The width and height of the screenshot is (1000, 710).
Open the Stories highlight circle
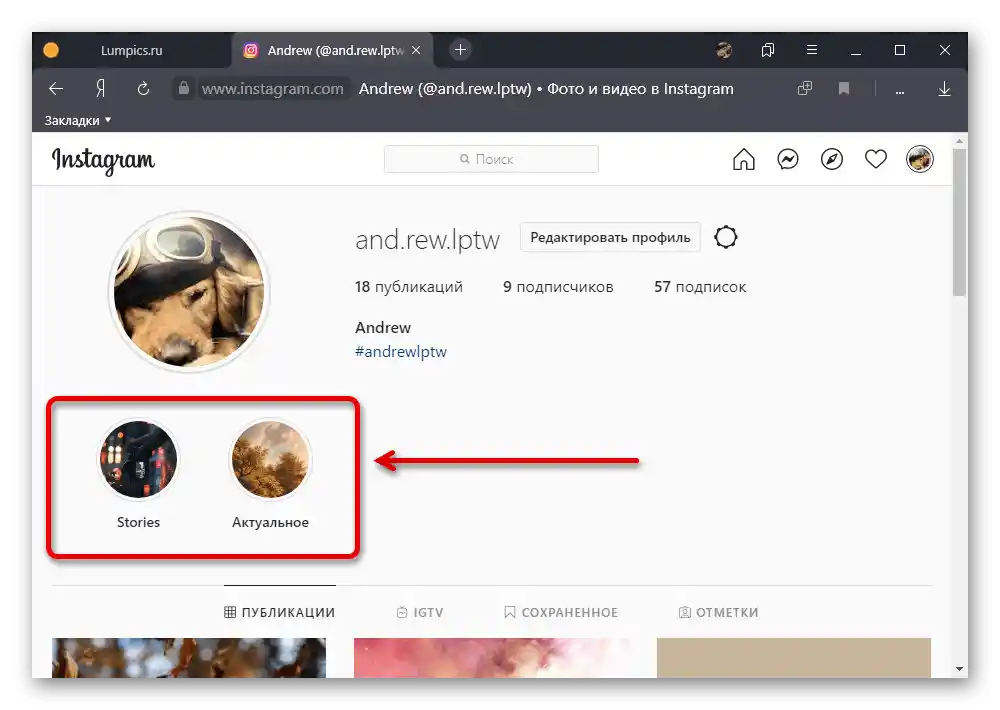(138, 459)
